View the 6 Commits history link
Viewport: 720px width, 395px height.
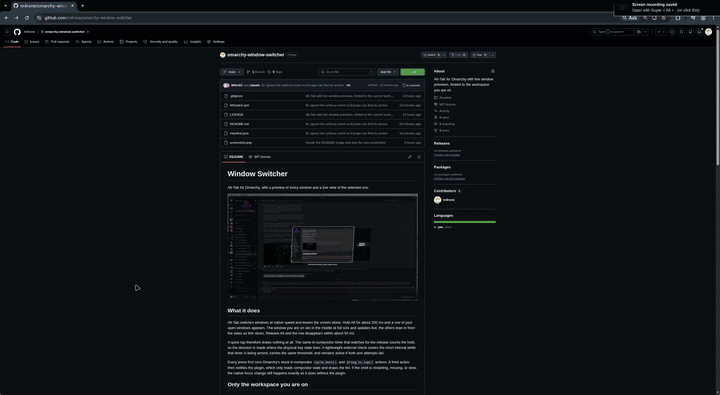[411, 85]
